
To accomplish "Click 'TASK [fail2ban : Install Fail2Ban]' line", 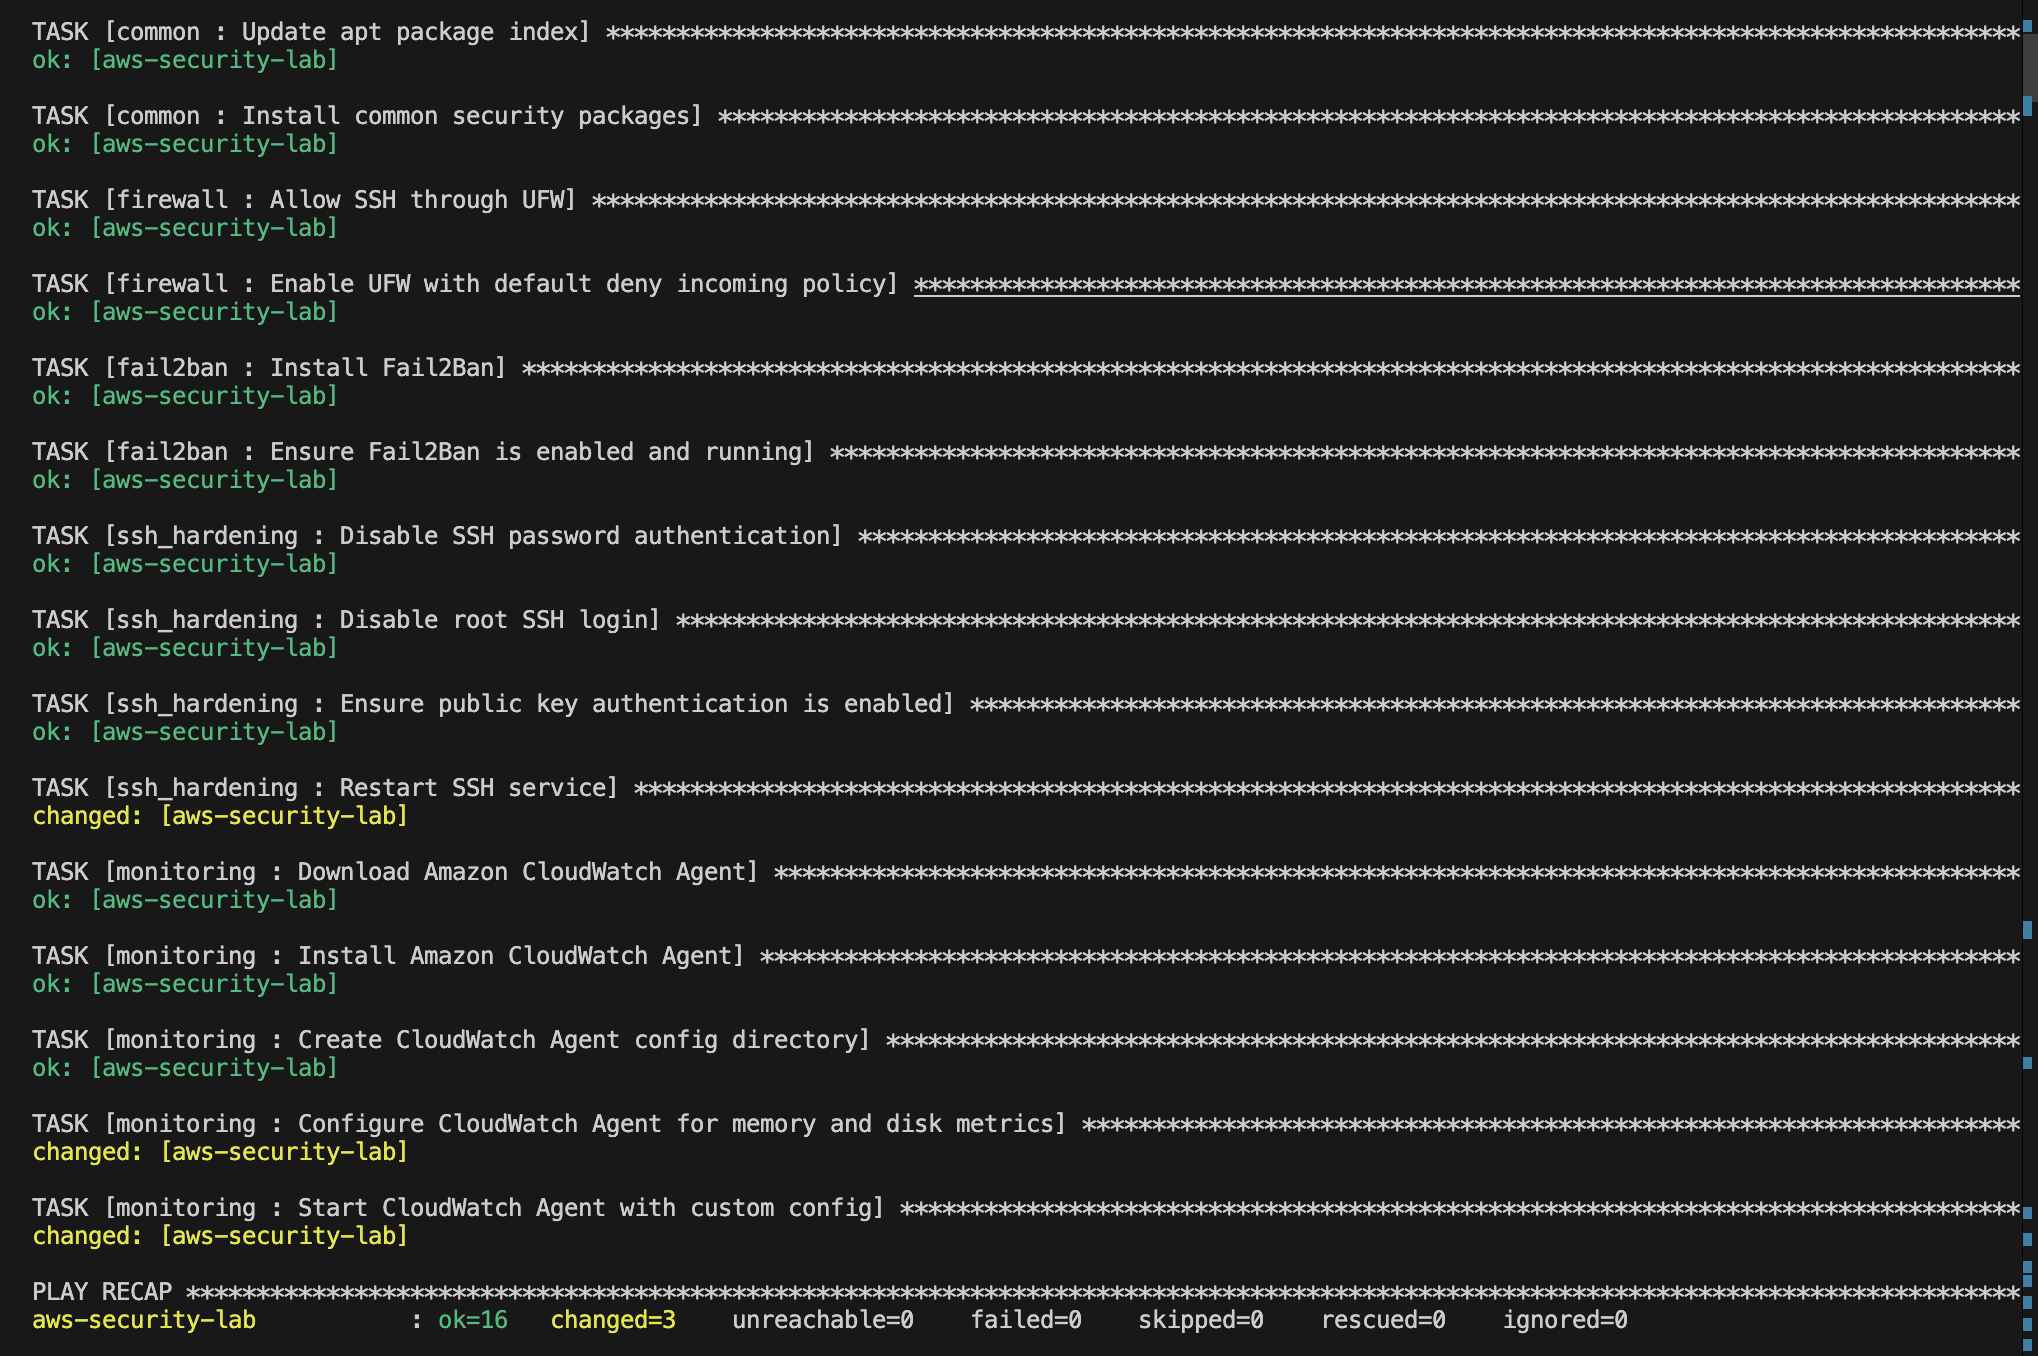I will click(x=1026, y=368).
